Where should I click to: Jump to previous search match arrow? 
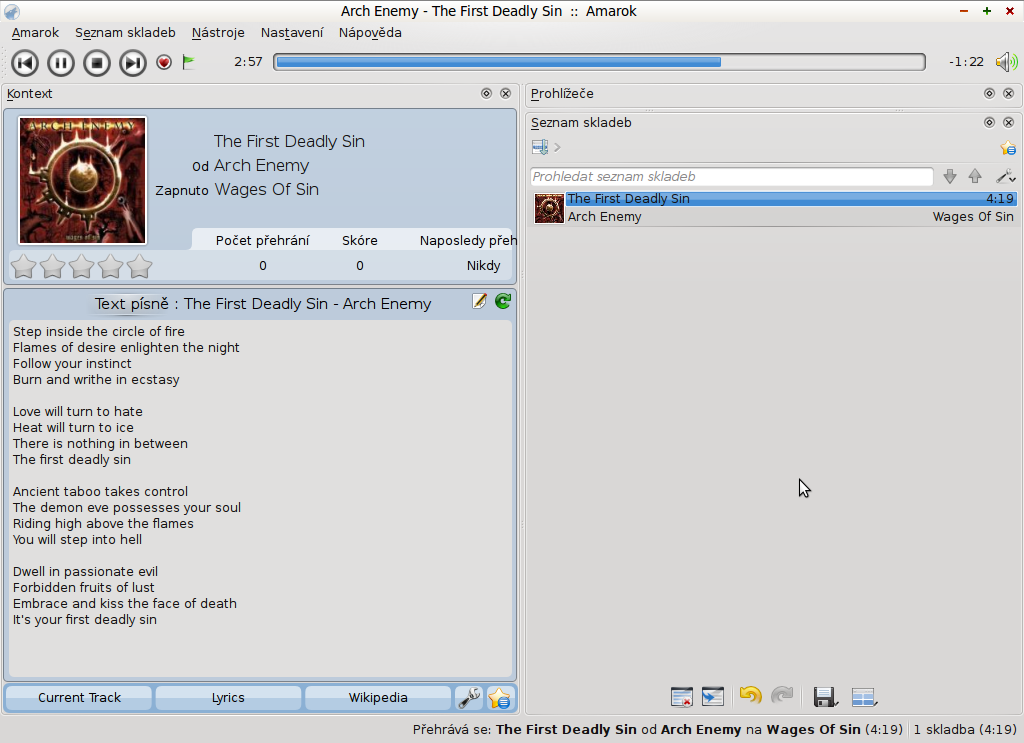975,176
